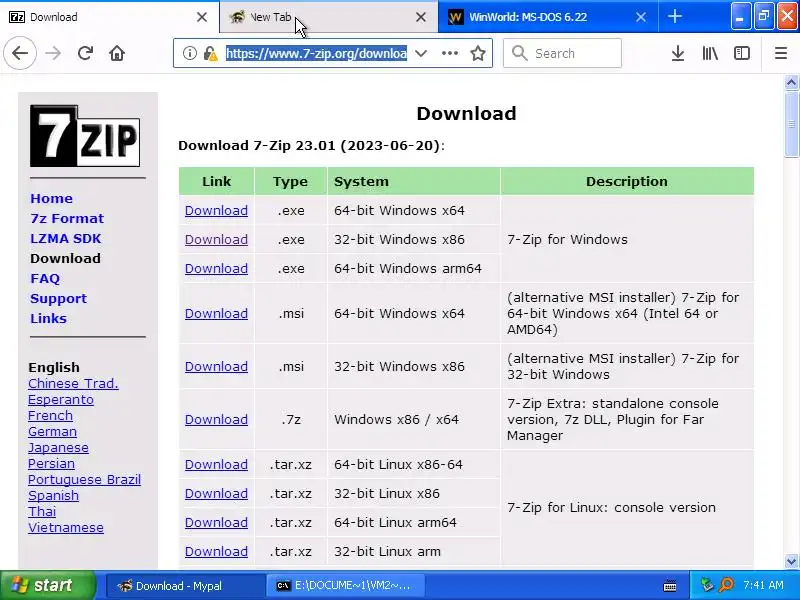
Task: Switch language to Japanese
Action: tap(58, 447)
